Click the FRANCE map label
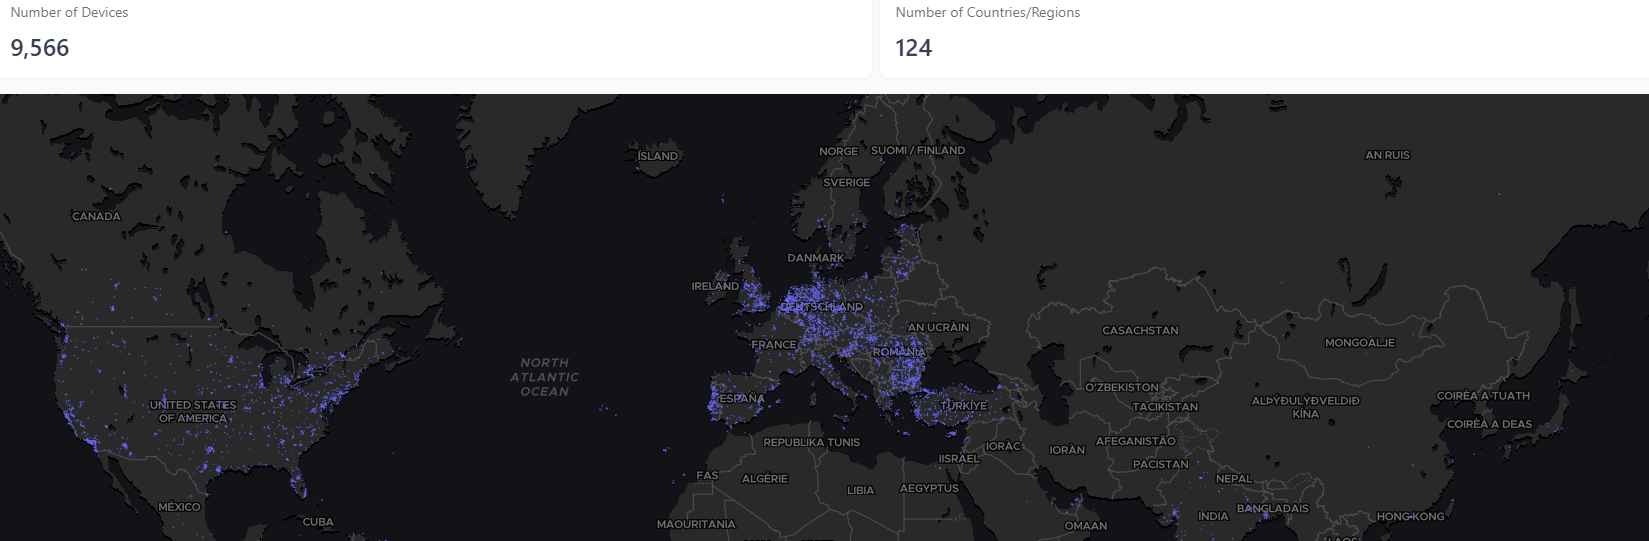Viewport: 1649px width, 541px height. (774, 344)
